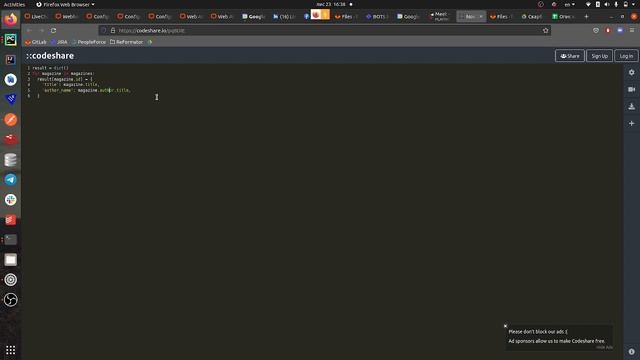Screen dimensions: 640x360
Task: Click line number 6 in the editor gutter
Action: pyautogui.click(x=29, y=96)
